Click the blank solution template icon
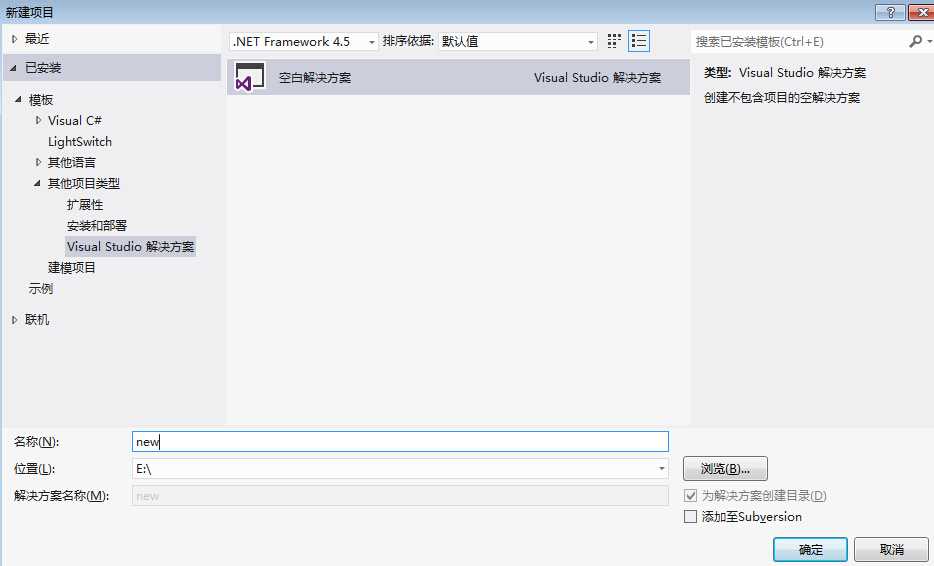The image size is (934, 566). 250,77
